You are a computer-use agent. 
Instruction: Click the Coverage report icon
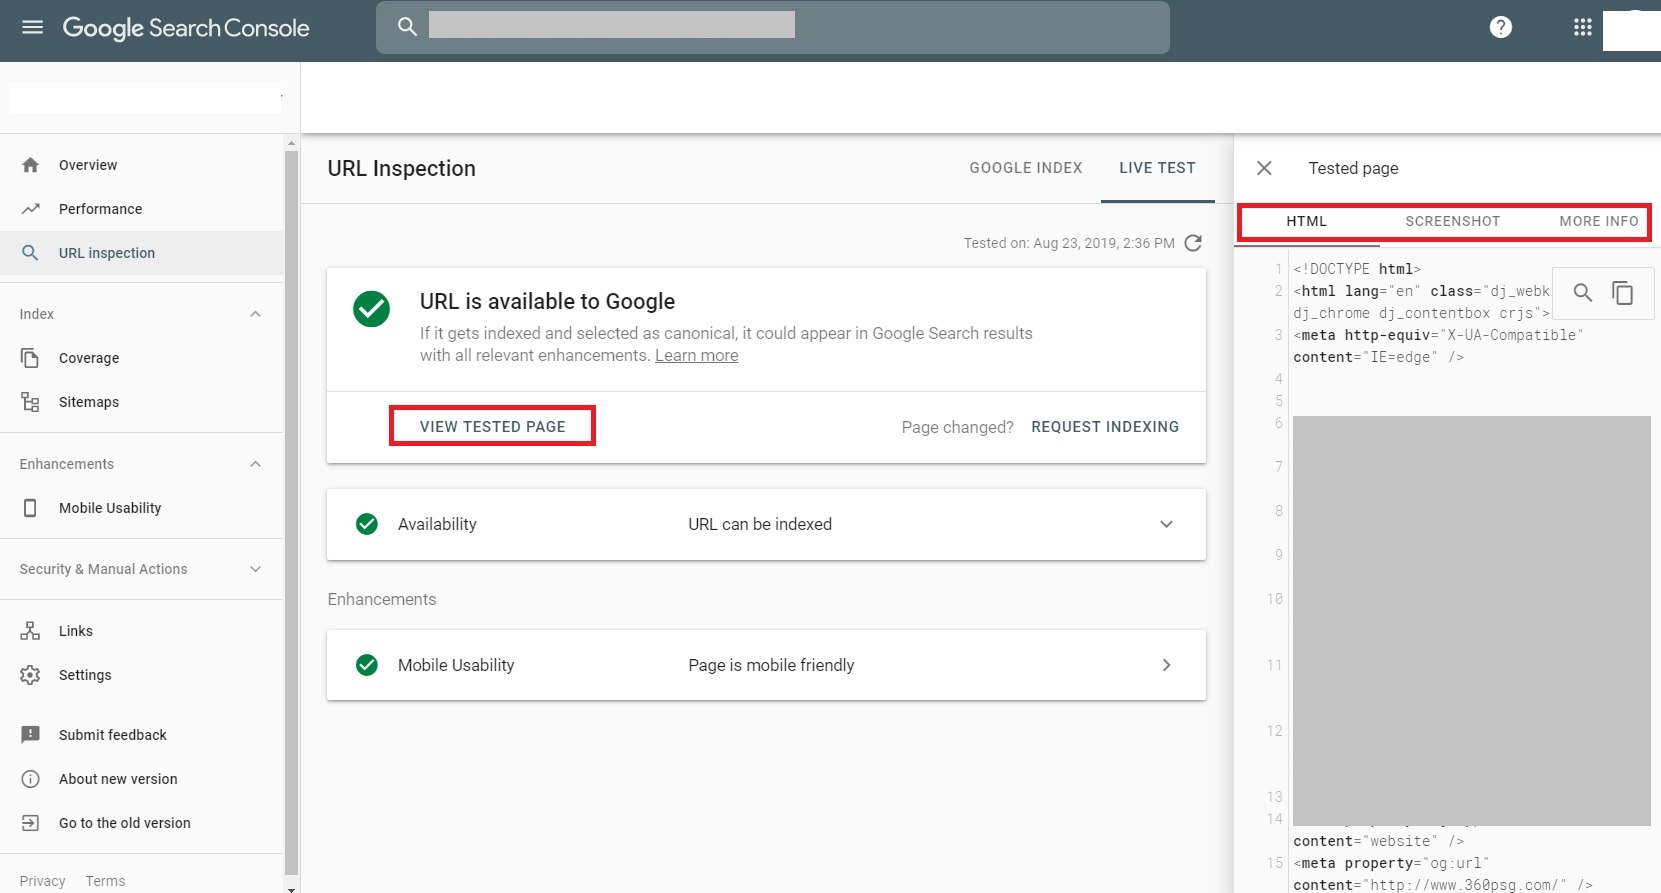(x=30, y=358)
